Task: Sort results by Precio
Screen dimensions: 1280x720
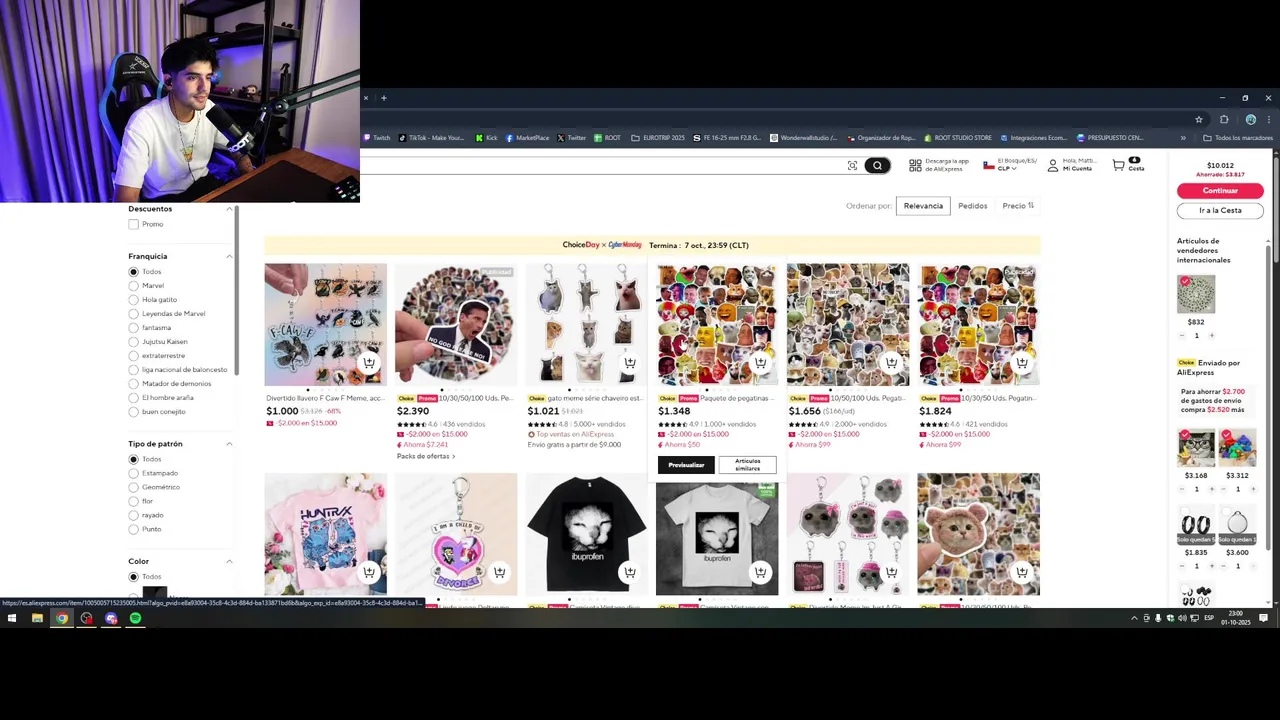Action: coord(1018,206)
